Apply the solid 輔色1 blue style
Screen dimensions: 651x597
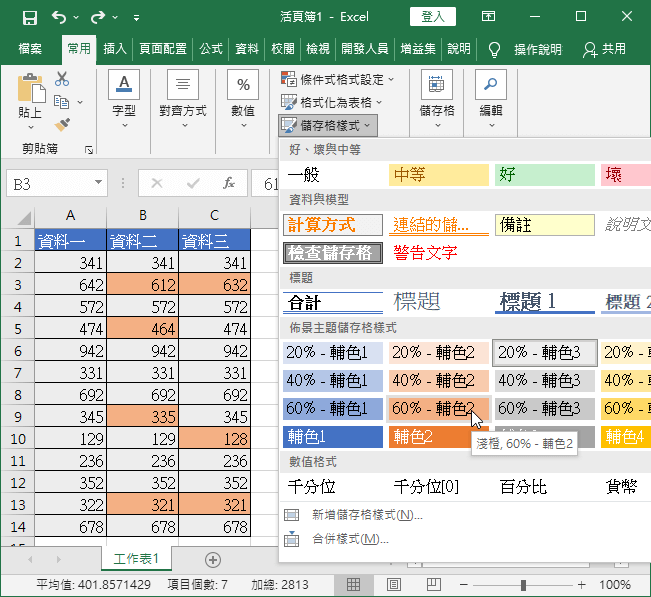333,437
